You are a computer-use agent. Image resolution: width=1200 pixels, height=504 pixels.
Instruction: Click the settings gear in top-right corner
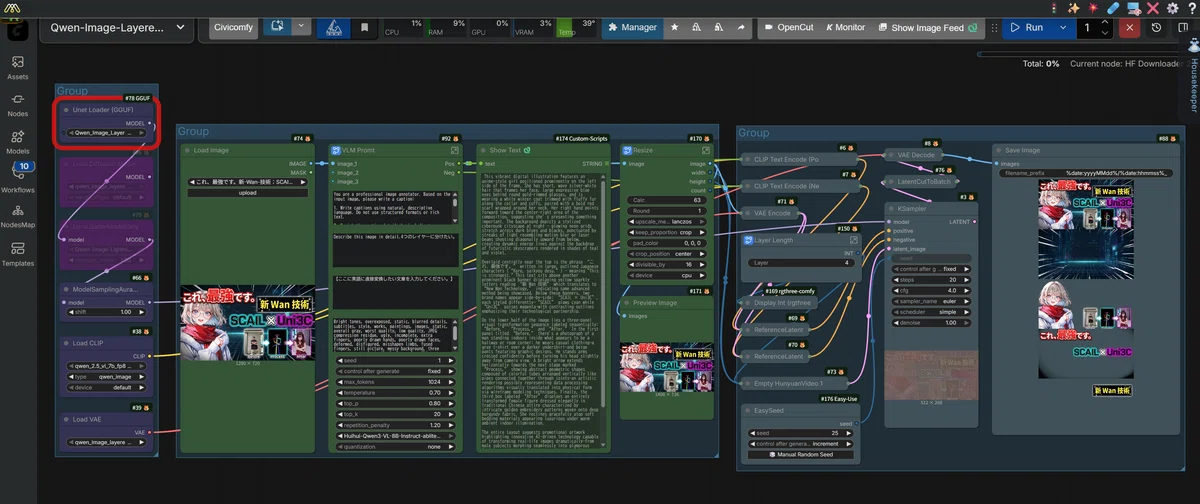(1172, 7)
